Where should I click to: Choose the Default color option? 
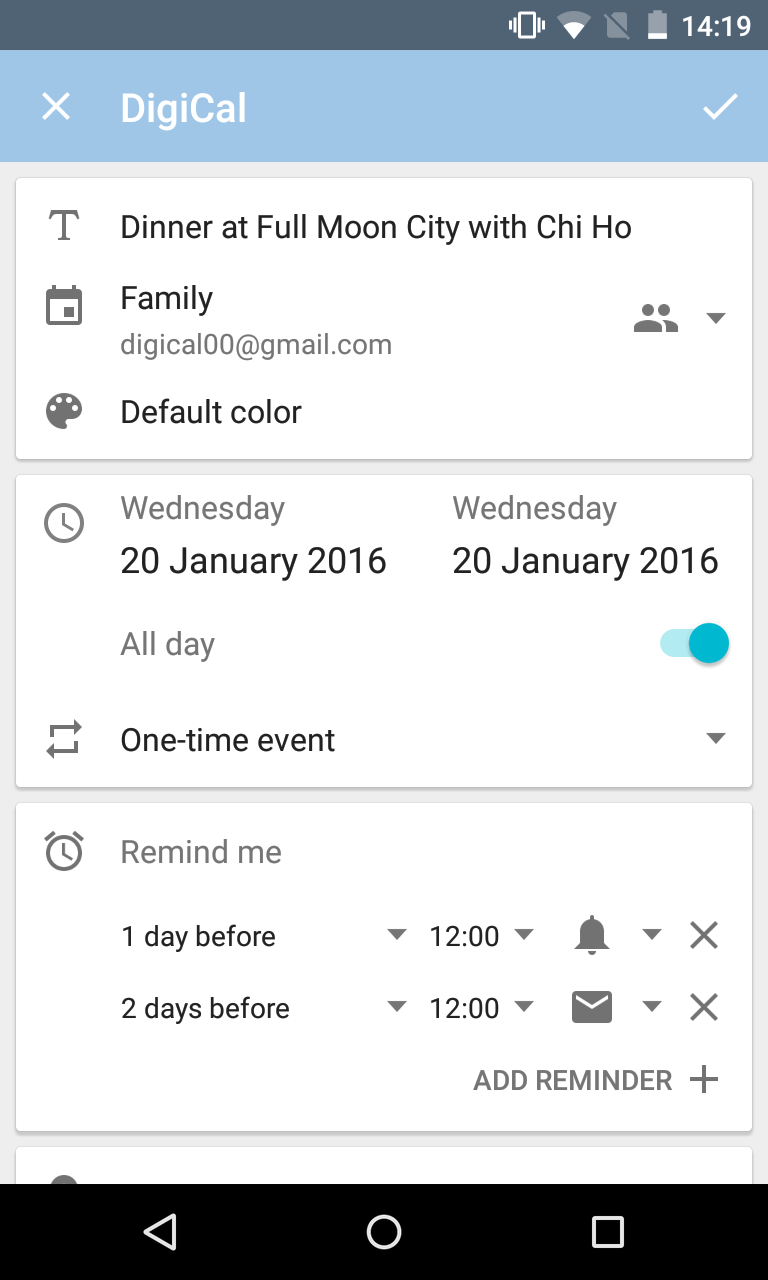211,412
